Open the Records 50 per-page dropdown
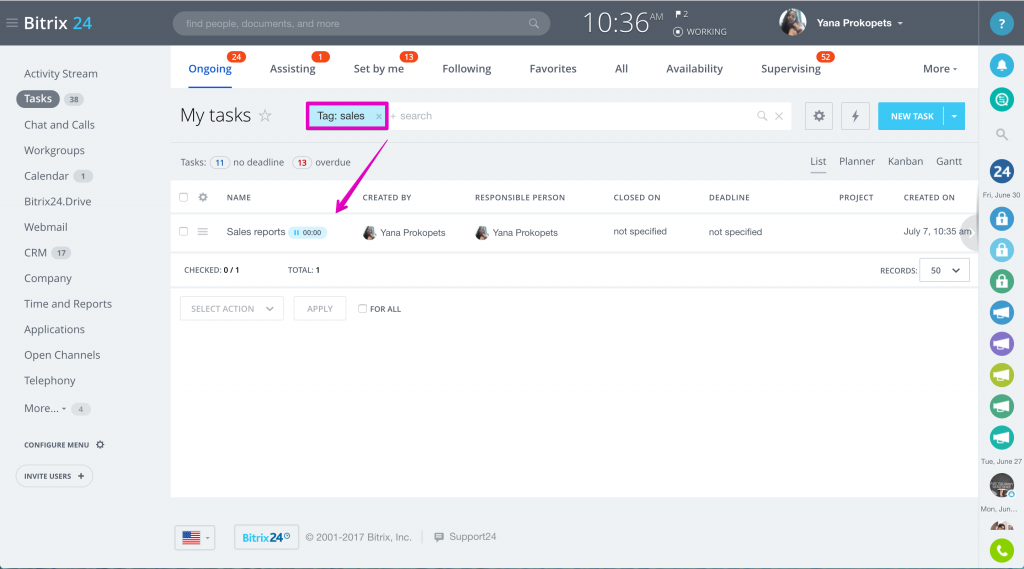 [x=944, y=270]
